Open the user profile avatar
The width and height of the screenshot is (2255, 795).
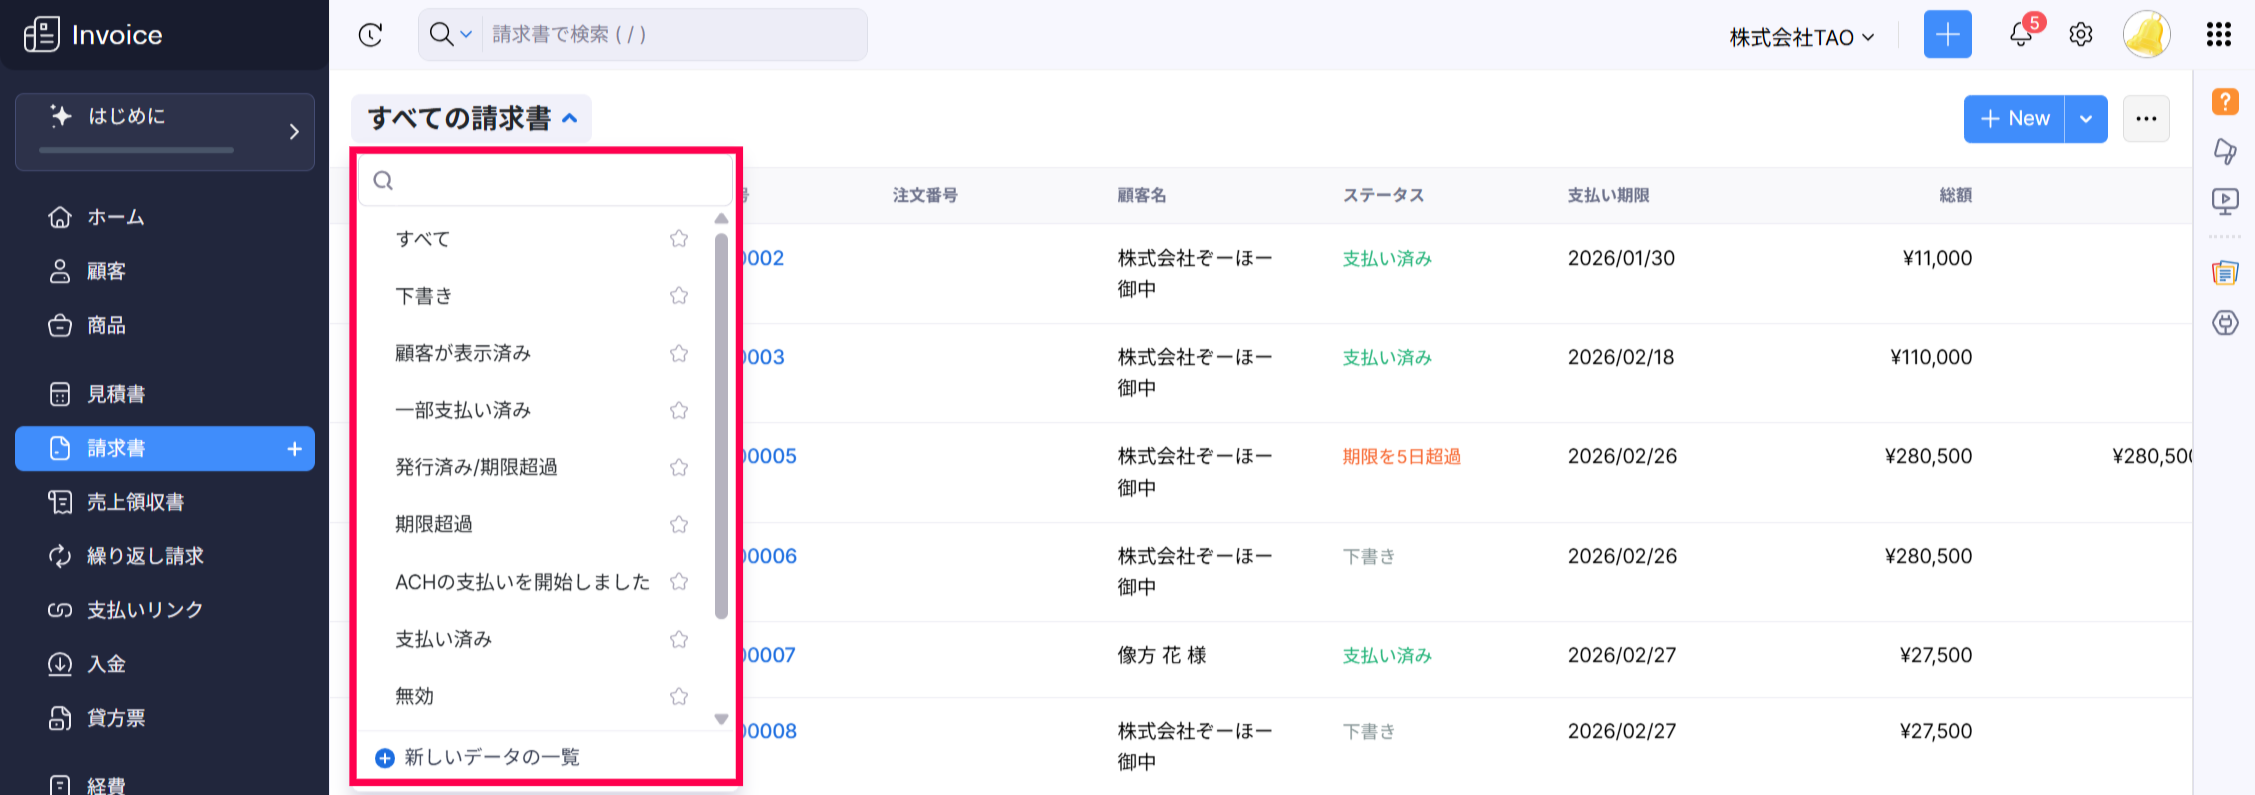tap(2147, 35)
